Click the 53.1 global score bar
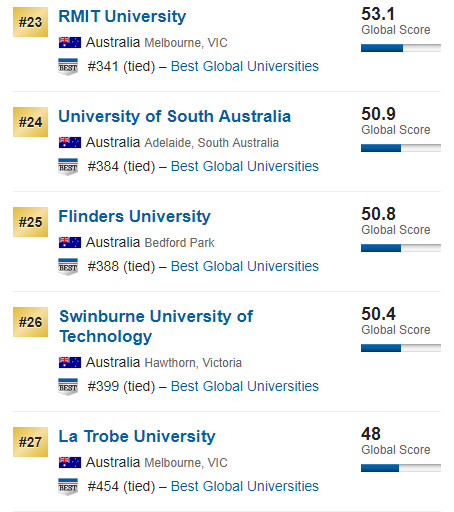The height and width of the screenshot is (512, 454). point(401,48)
